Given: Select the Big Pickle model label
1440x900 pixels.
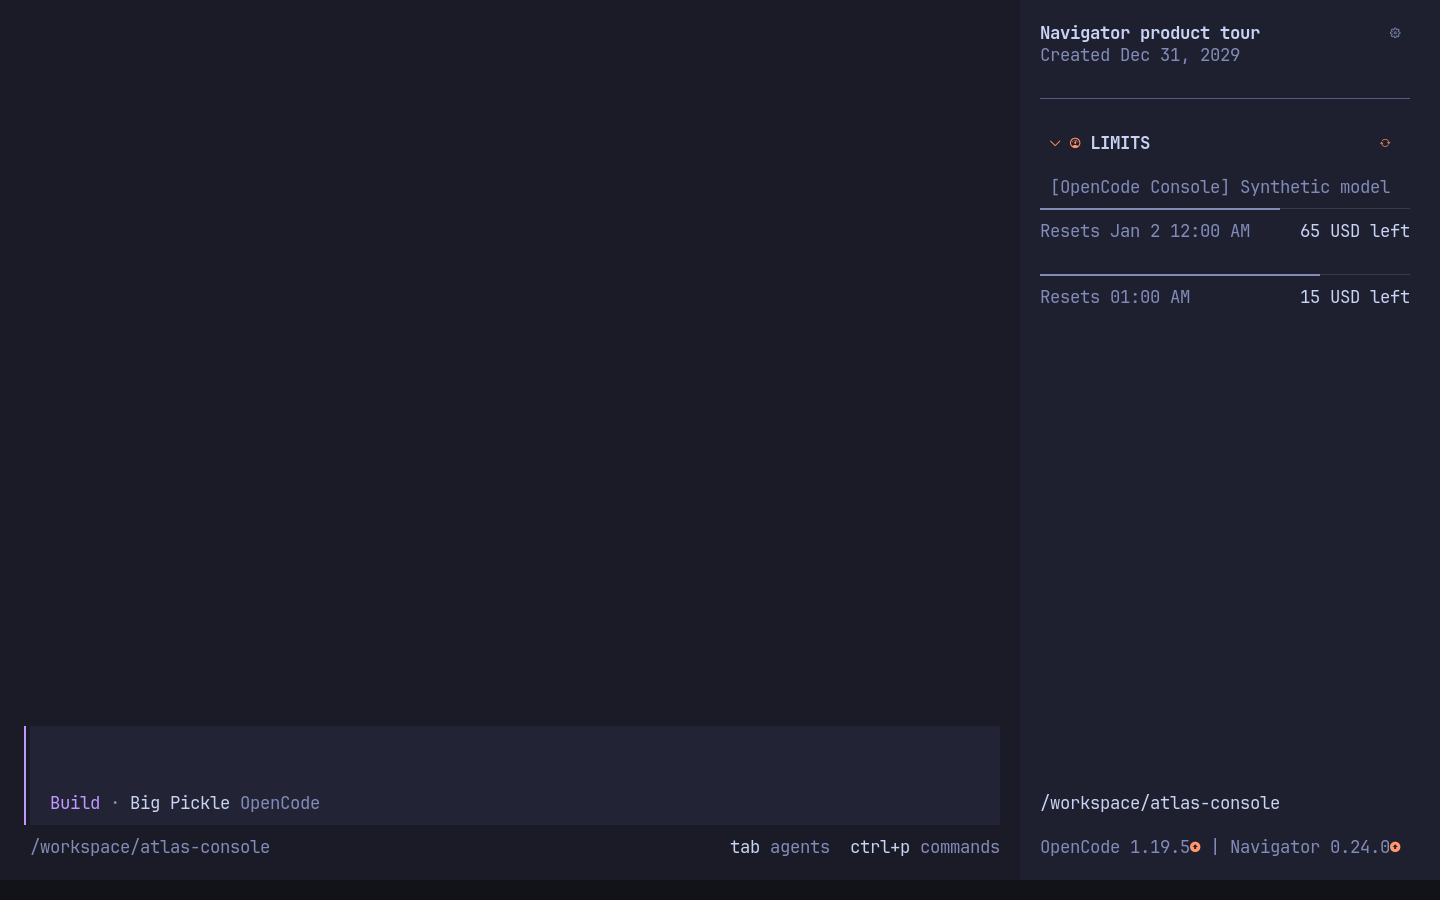Looking at the screenshot, I should pos(180,803).
